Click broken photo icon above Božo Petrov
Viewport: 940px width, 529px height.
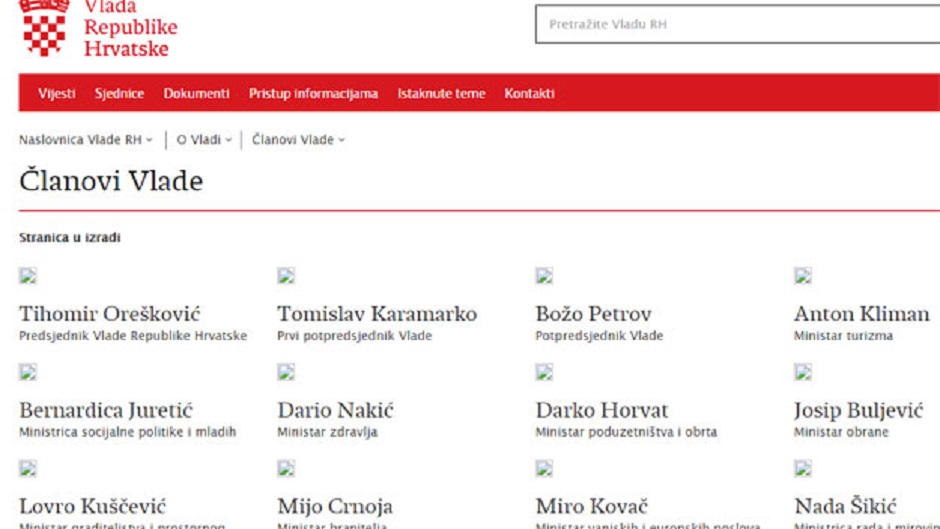pyautogui.click(x=544, y=276)
